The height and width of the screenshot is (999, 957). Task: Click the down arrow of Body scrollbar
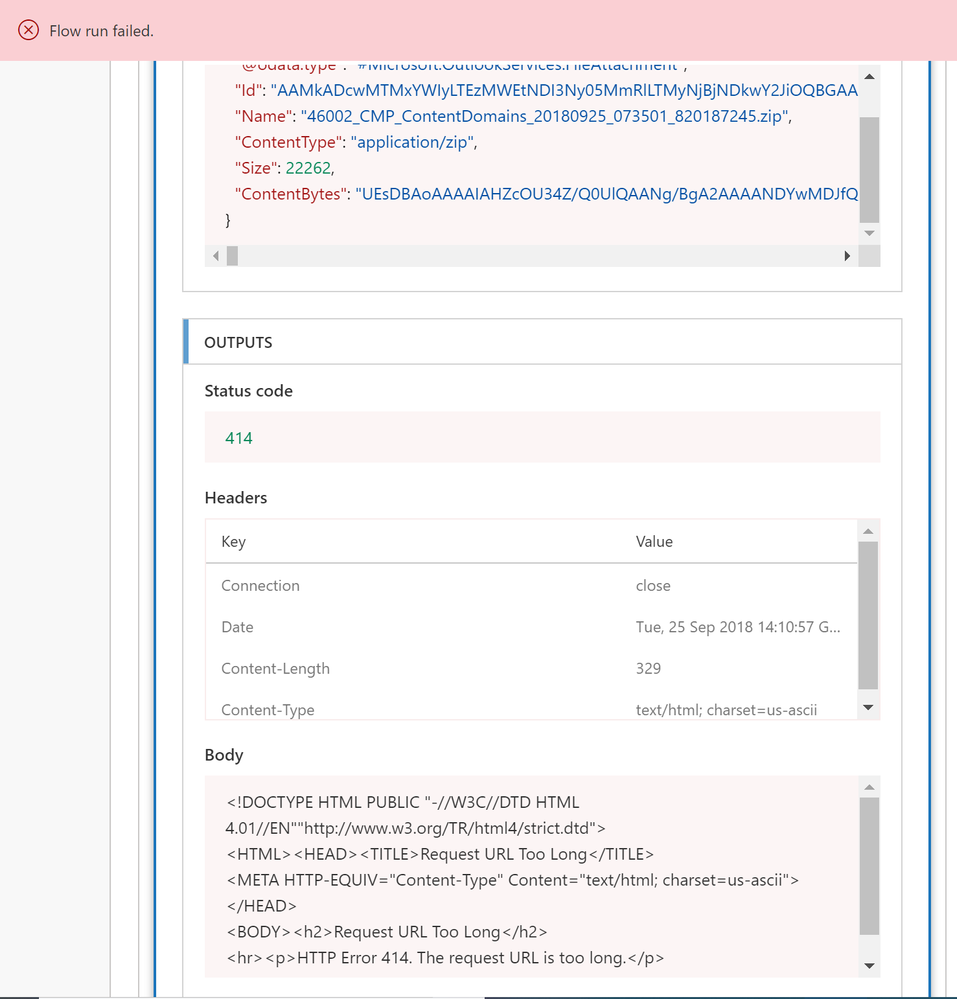pos(869,966)
